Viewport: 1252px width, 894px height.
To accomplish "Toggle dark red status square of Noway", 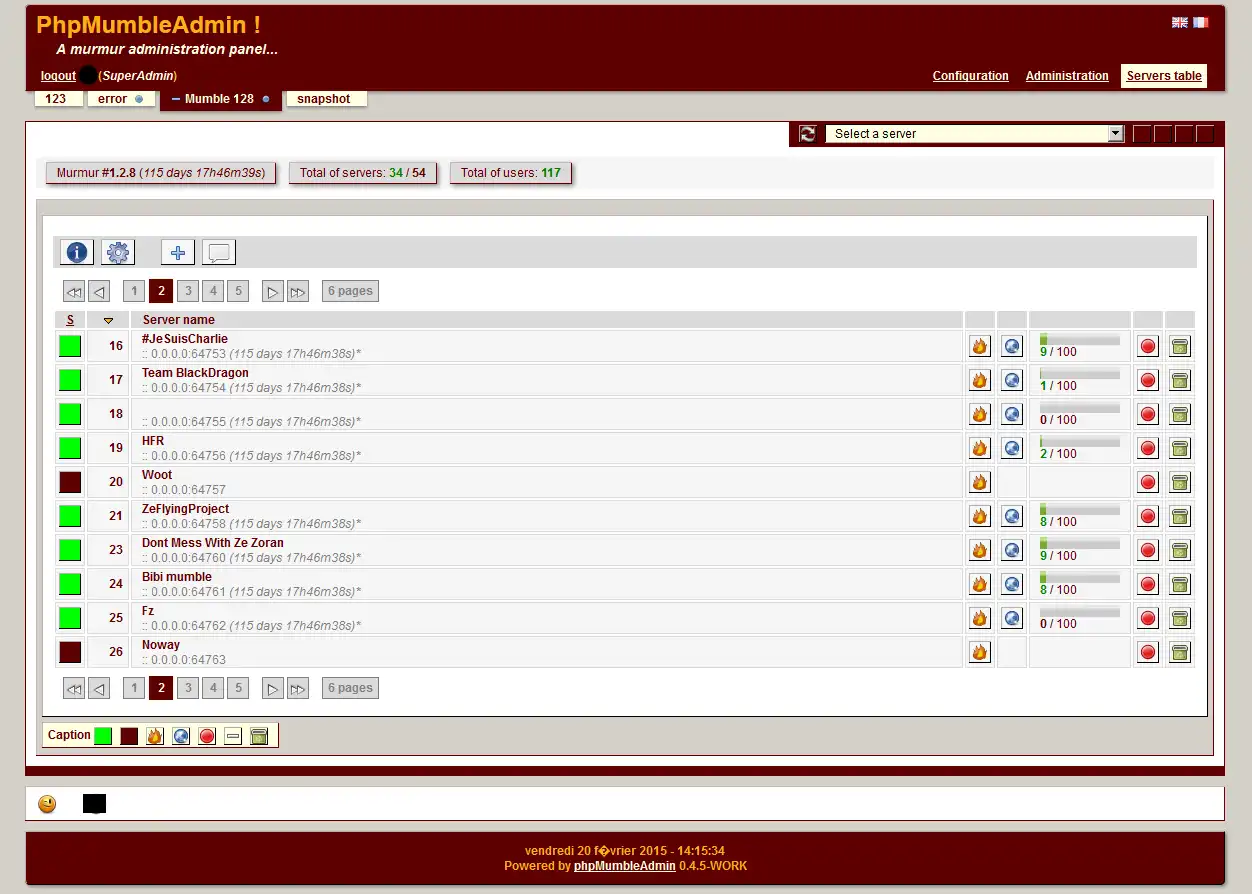I will pos(70,652).
